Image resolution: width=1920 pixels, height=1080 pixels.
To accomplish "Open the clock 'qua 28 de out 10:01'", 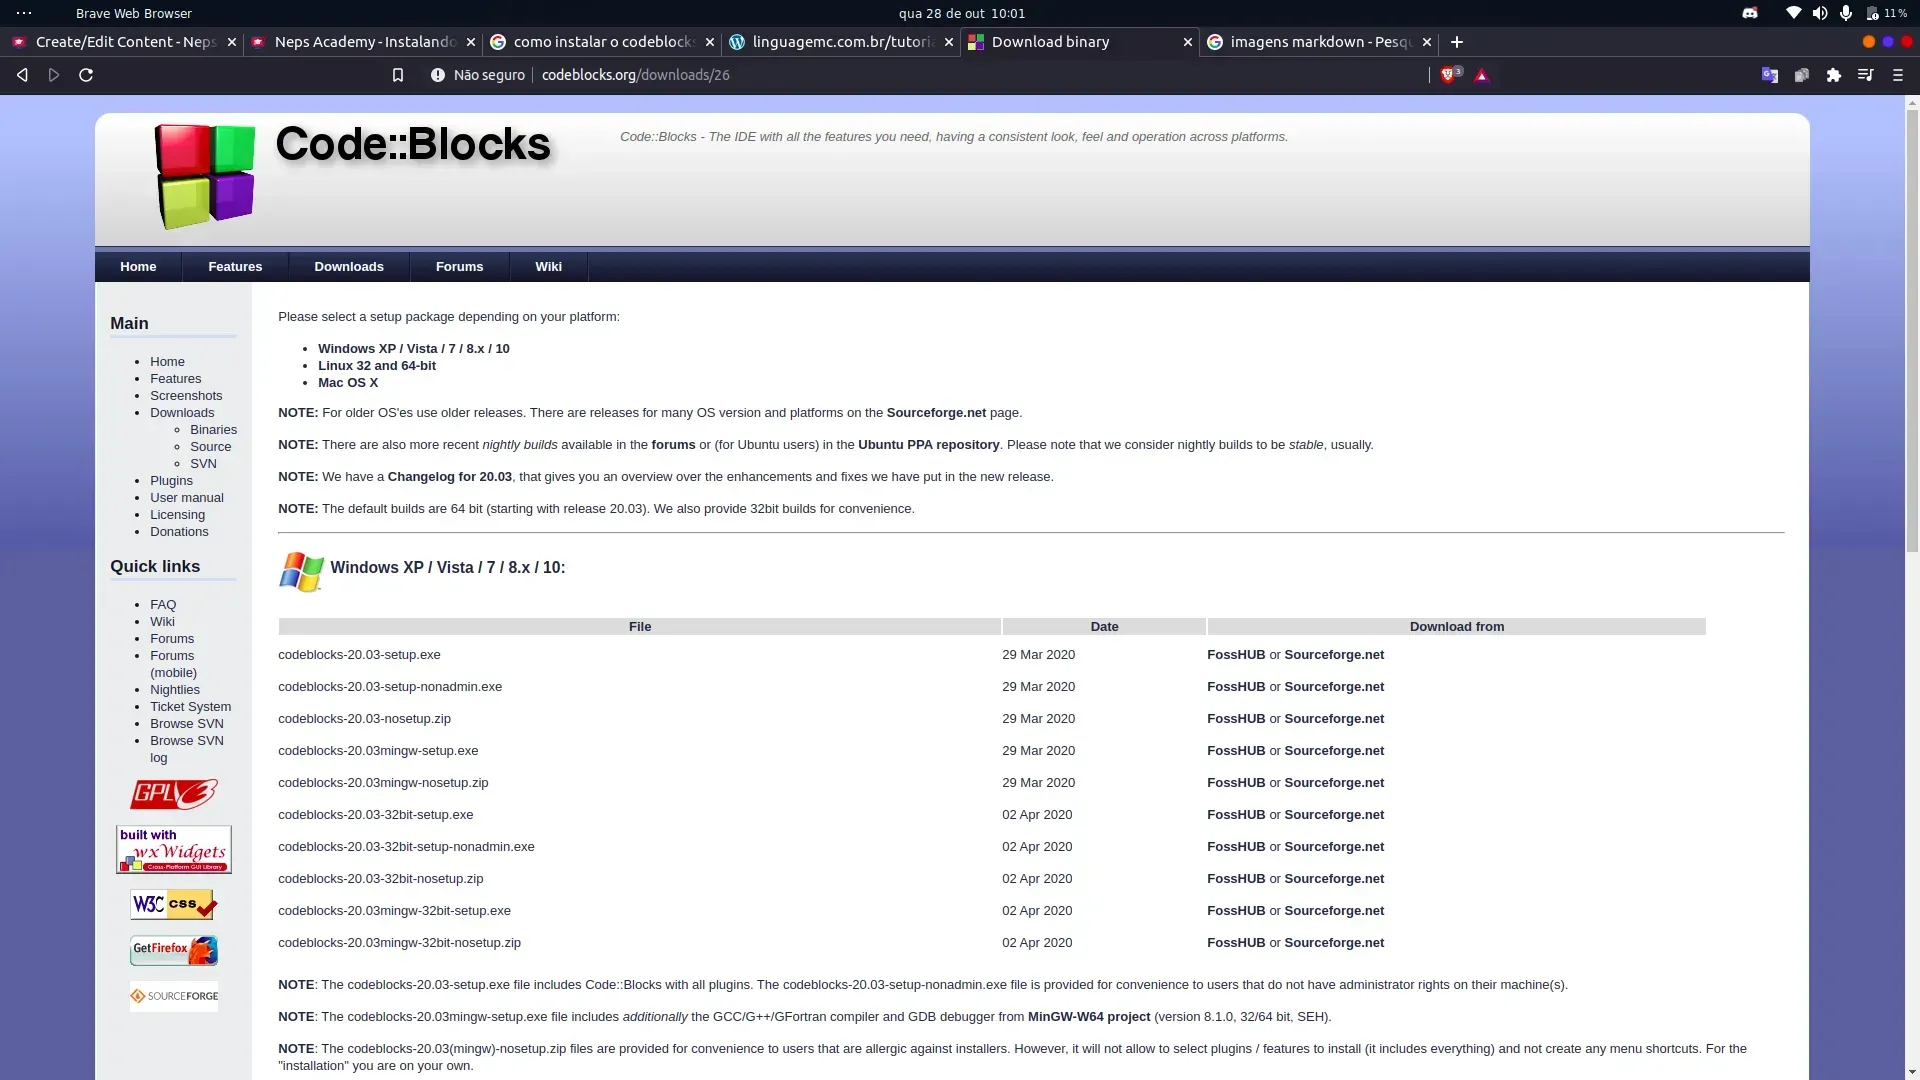I will [x=962, y=13].
